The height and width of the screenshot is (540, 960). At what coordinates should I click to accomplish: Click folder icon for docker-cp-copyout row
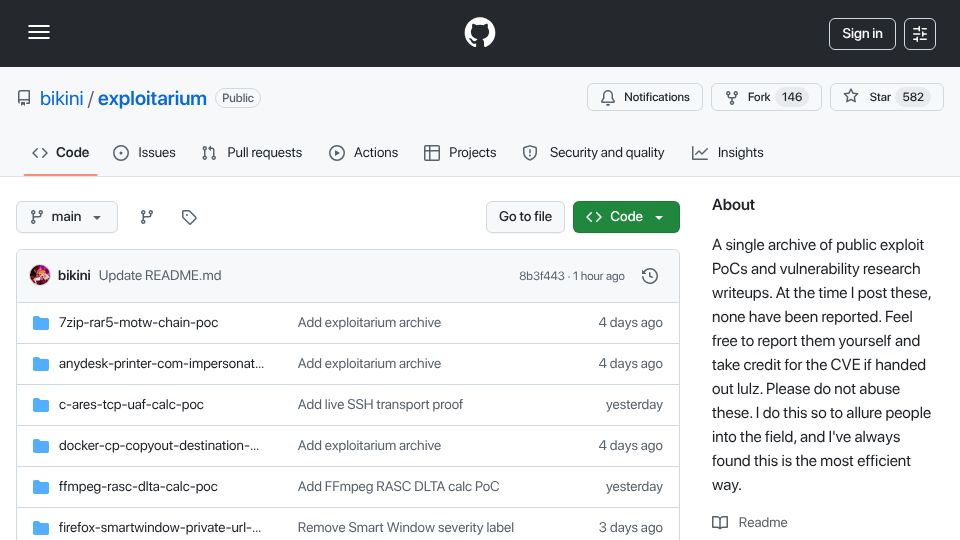pyautogui.click(x=41, y=446)
